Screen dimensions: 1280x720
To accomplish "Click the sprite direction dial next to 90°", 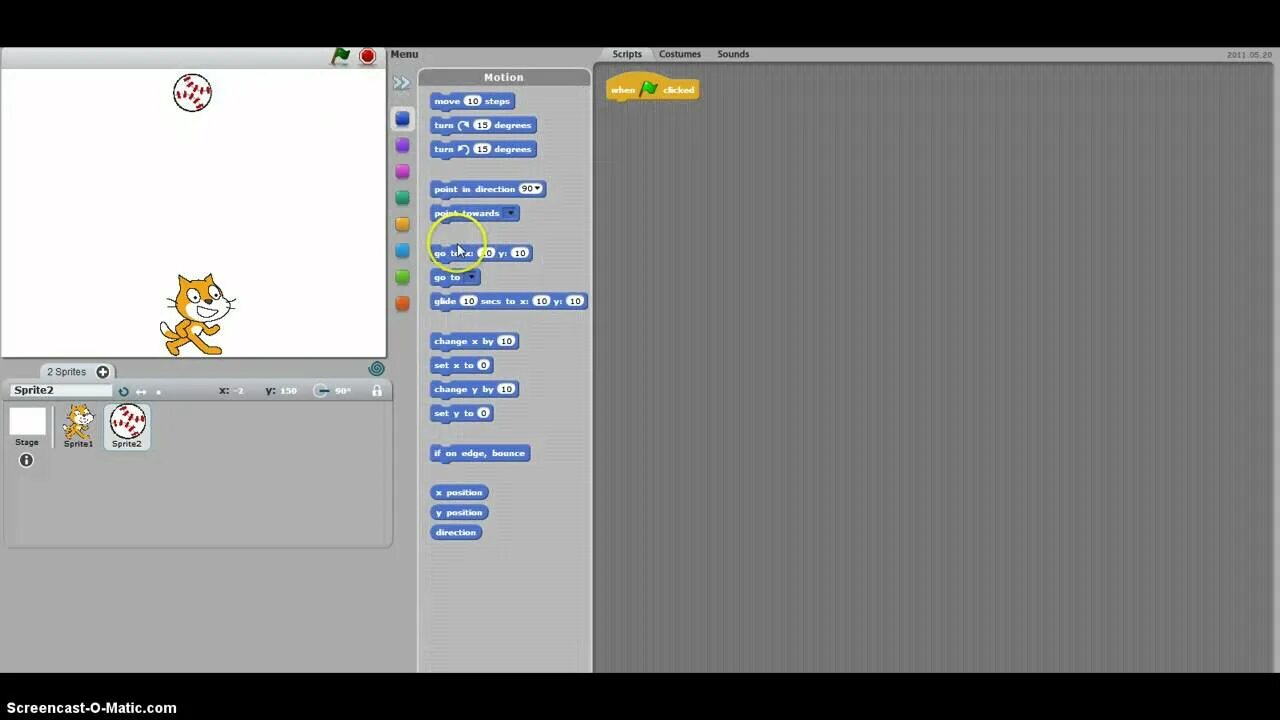I will pyautogui.click(x=321, y=391).
